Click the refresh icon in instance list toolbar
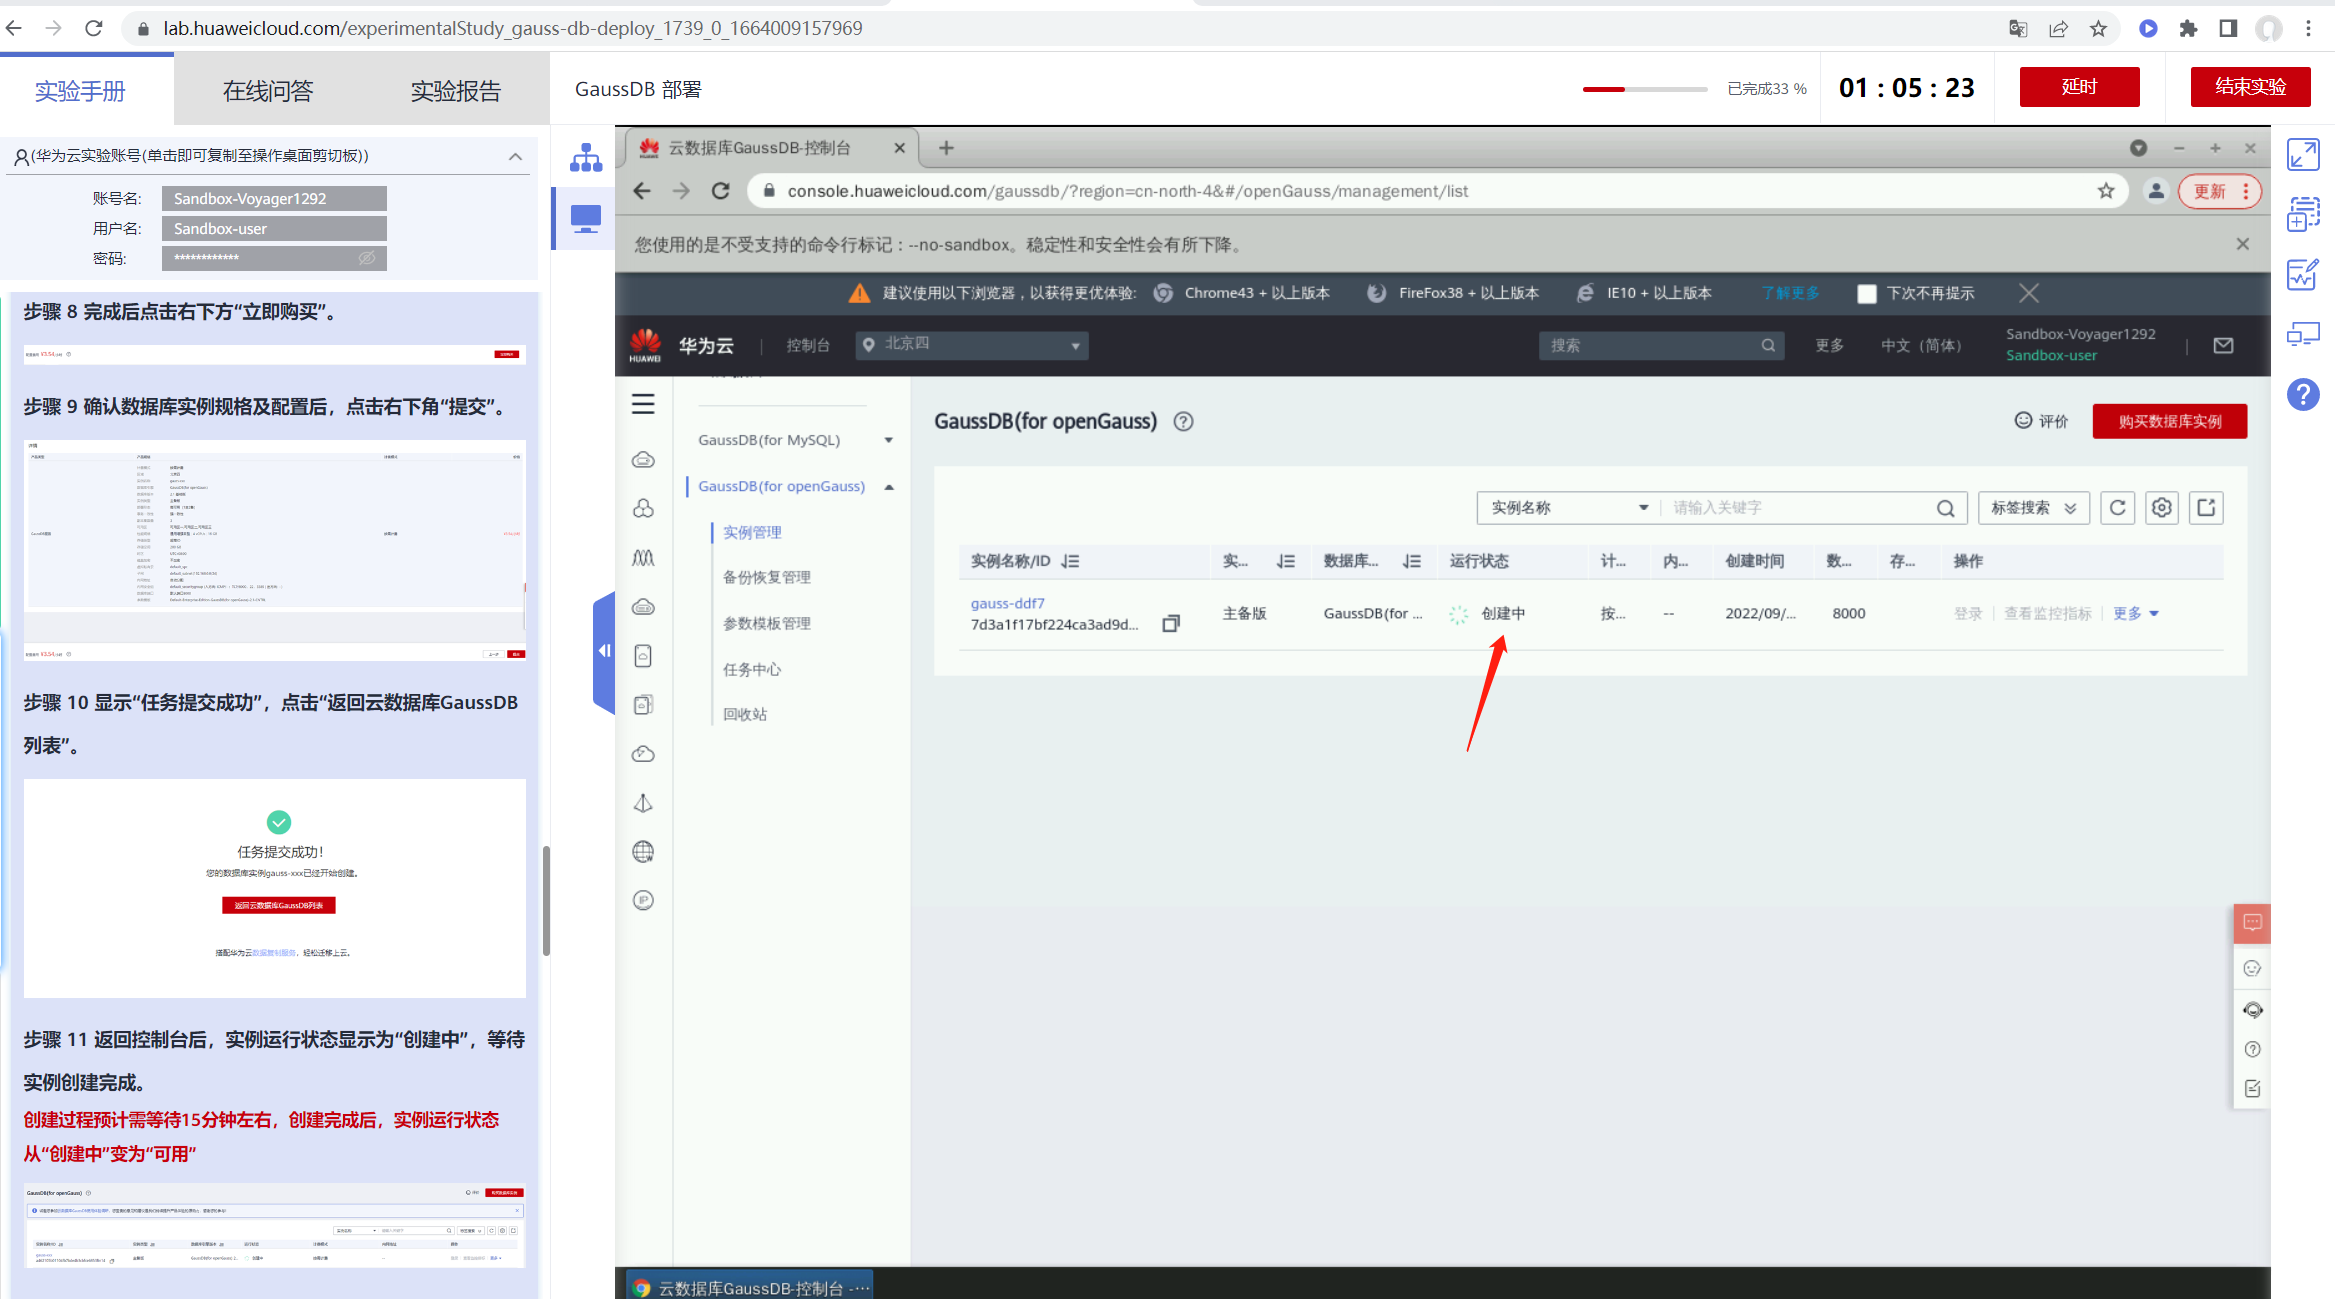 point(2117,508)
